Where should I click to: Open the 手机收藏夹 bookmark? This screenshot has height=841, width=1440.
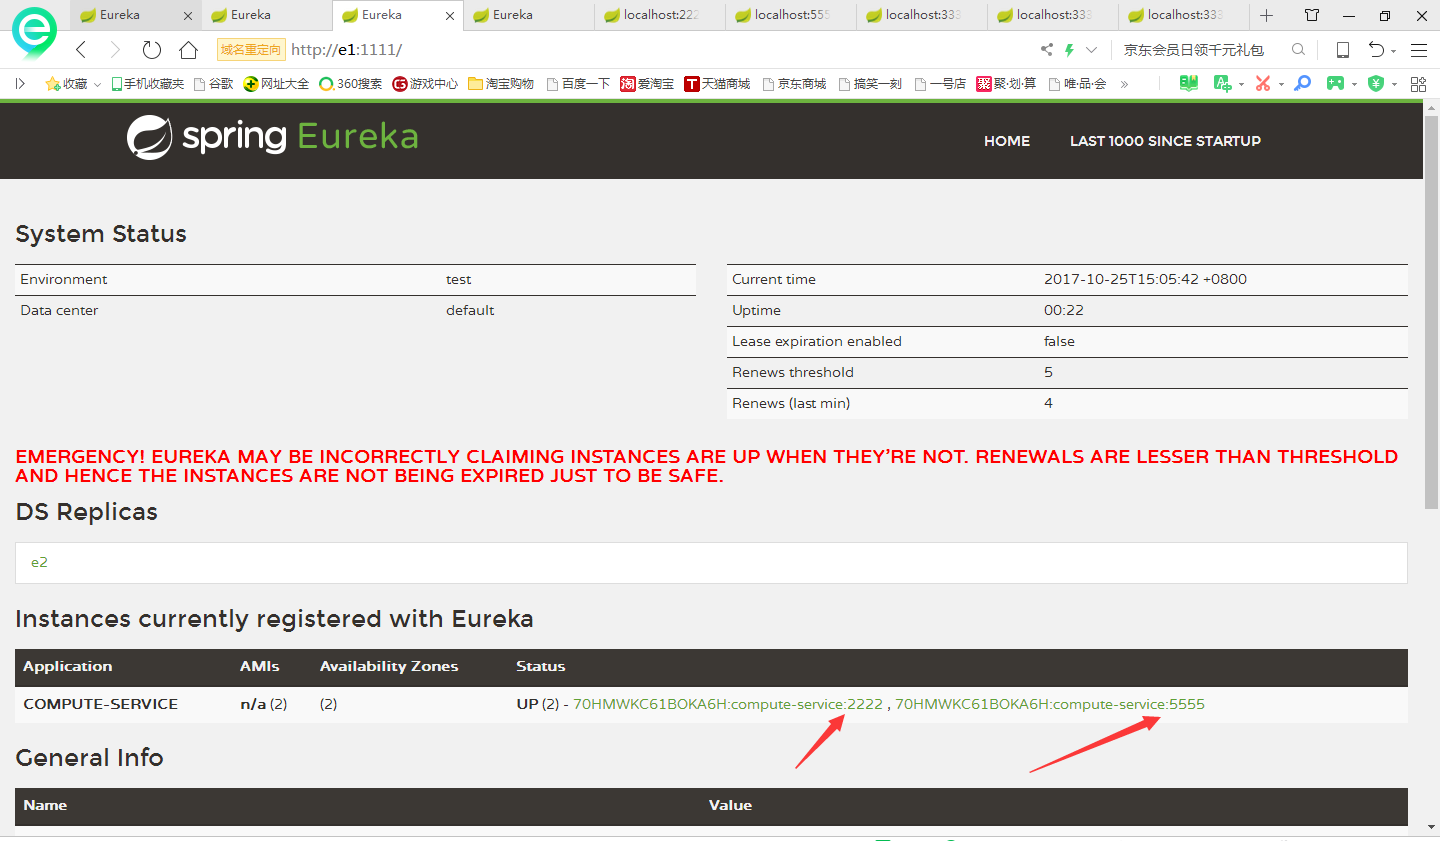pyautogui.click(x=147, y=84)
